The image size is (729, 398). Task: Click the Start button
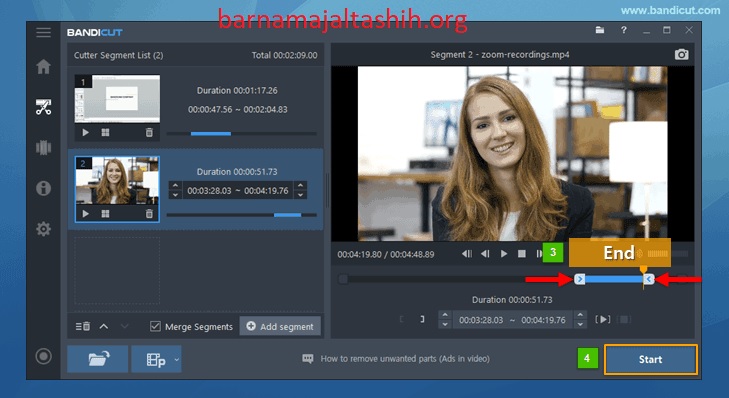(650, 359)
